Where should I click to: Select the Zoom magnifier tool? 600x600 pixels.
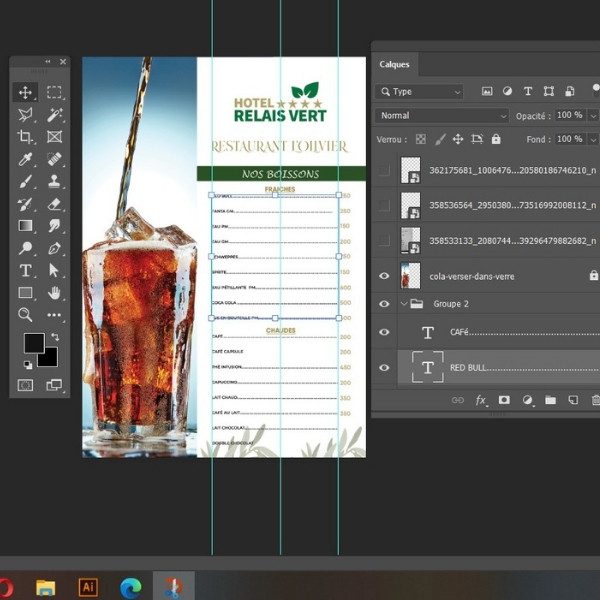[26, 314]
